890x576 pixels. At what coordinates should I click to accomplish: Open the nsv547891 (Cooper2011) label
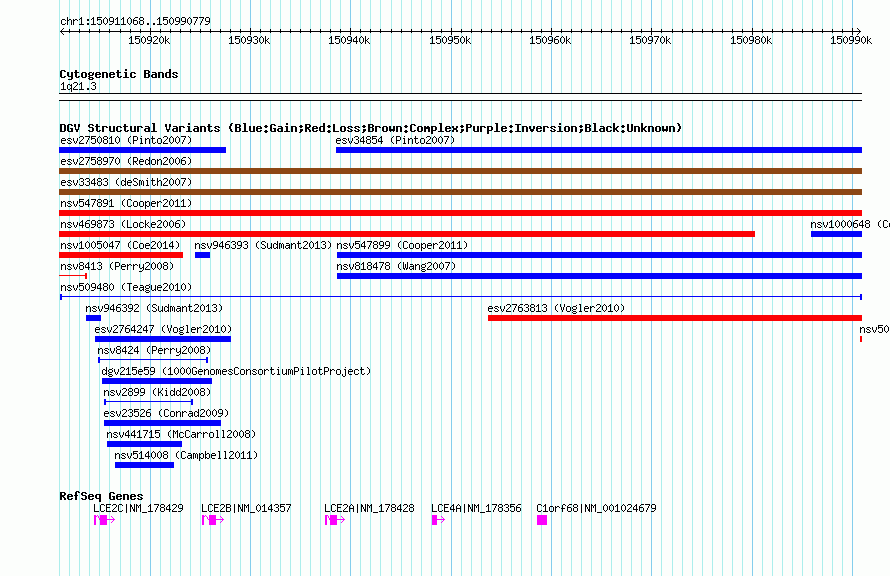(x=126, y=203)
